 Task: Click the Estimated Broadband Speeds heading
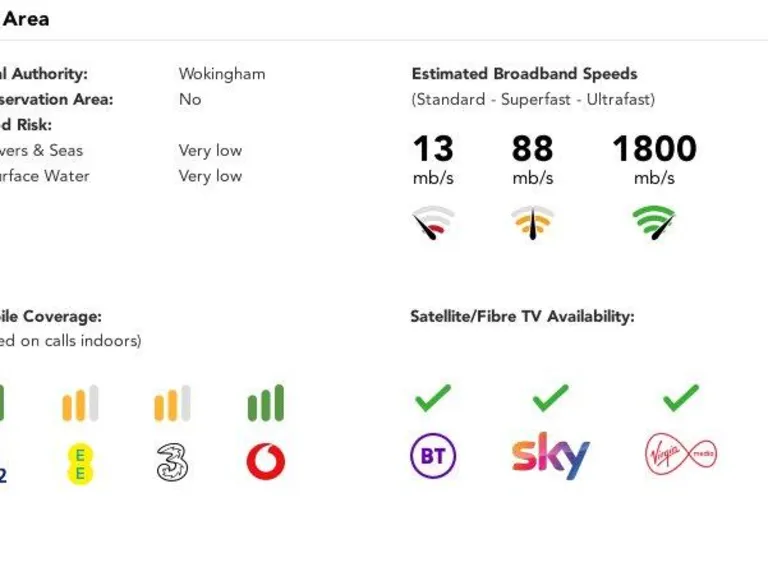tap(524, 74)
